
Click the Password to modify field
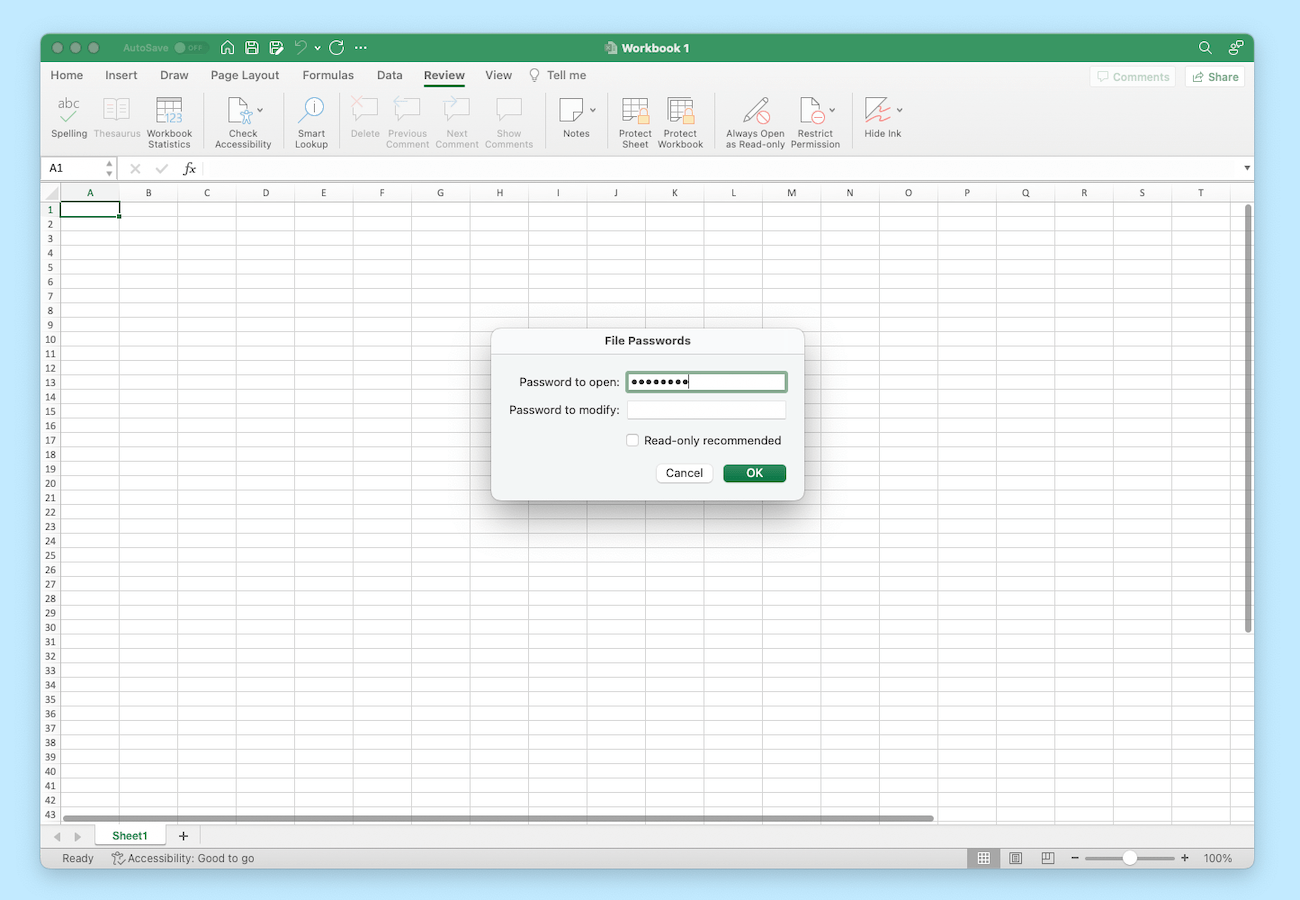point(706,409)
